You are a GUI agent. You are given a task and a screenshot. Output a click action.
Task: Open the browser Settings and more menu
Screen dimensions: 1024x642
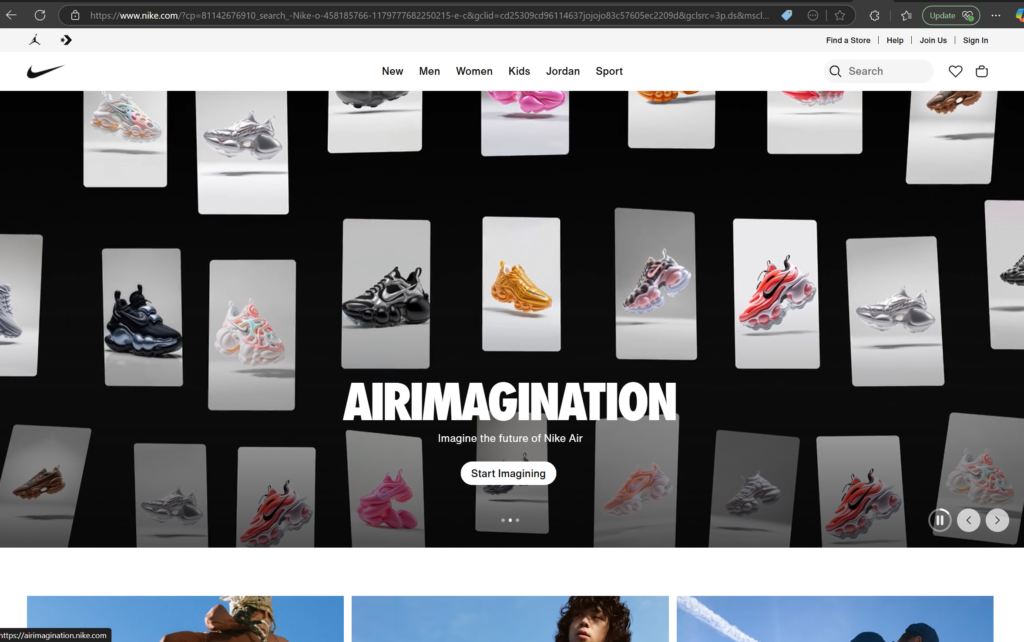tap(996, 15)
